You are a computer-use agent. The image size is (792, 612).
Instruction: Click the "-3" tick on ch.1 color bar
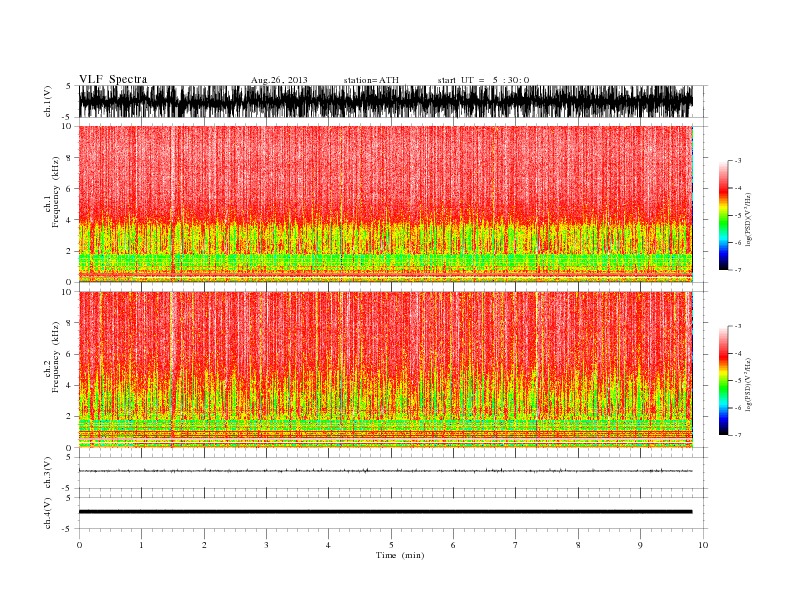coord(737,161)
